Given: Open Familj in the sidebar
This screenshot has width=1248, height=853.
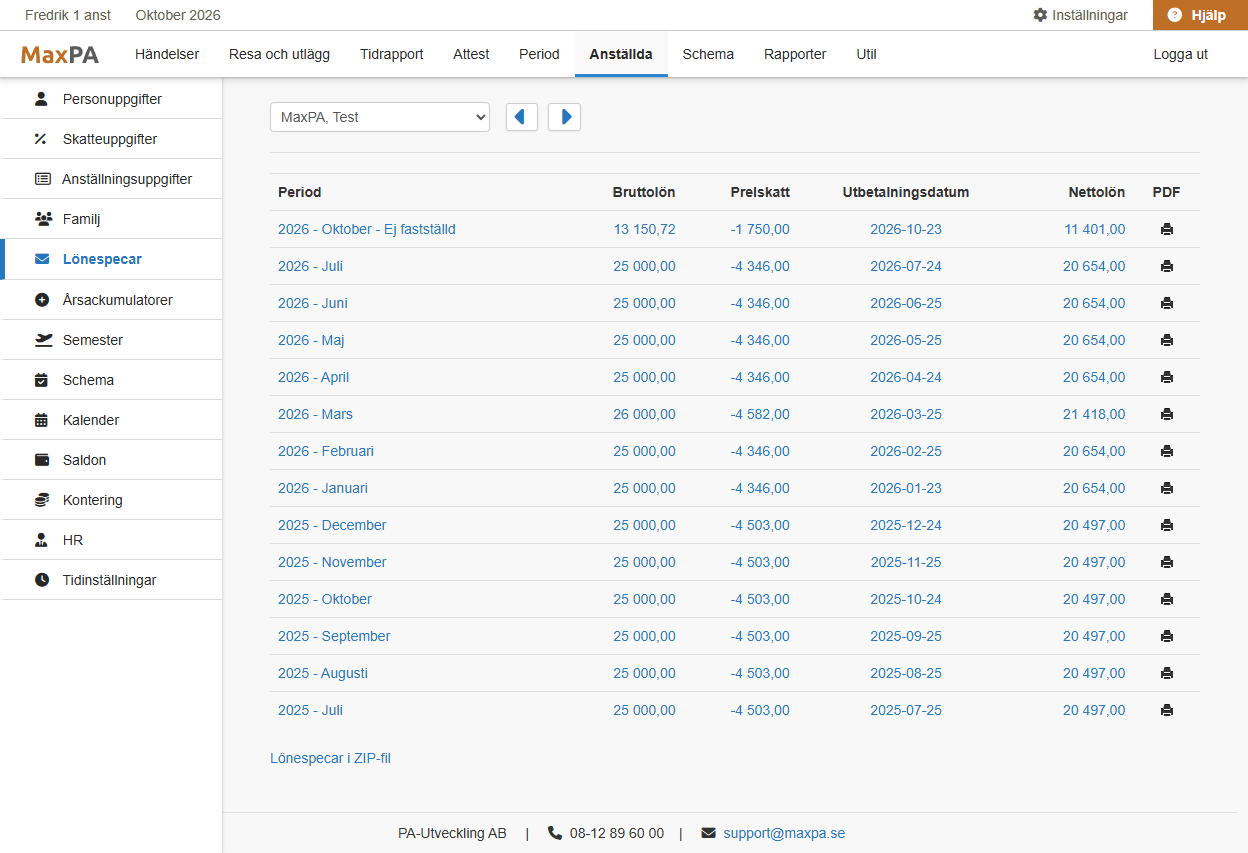Looking at the screenshot, I should click(111, 219).
